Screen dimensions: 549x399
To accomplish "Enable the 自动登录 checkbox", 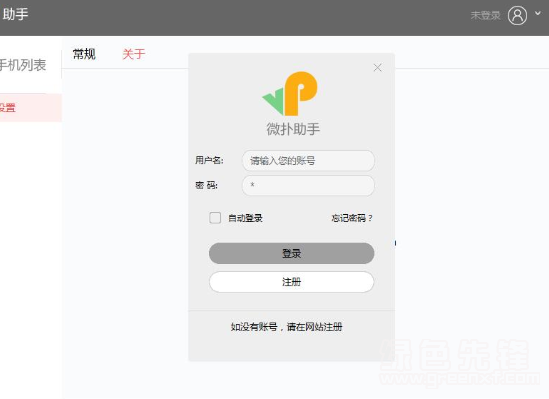I will coord(215,218).
